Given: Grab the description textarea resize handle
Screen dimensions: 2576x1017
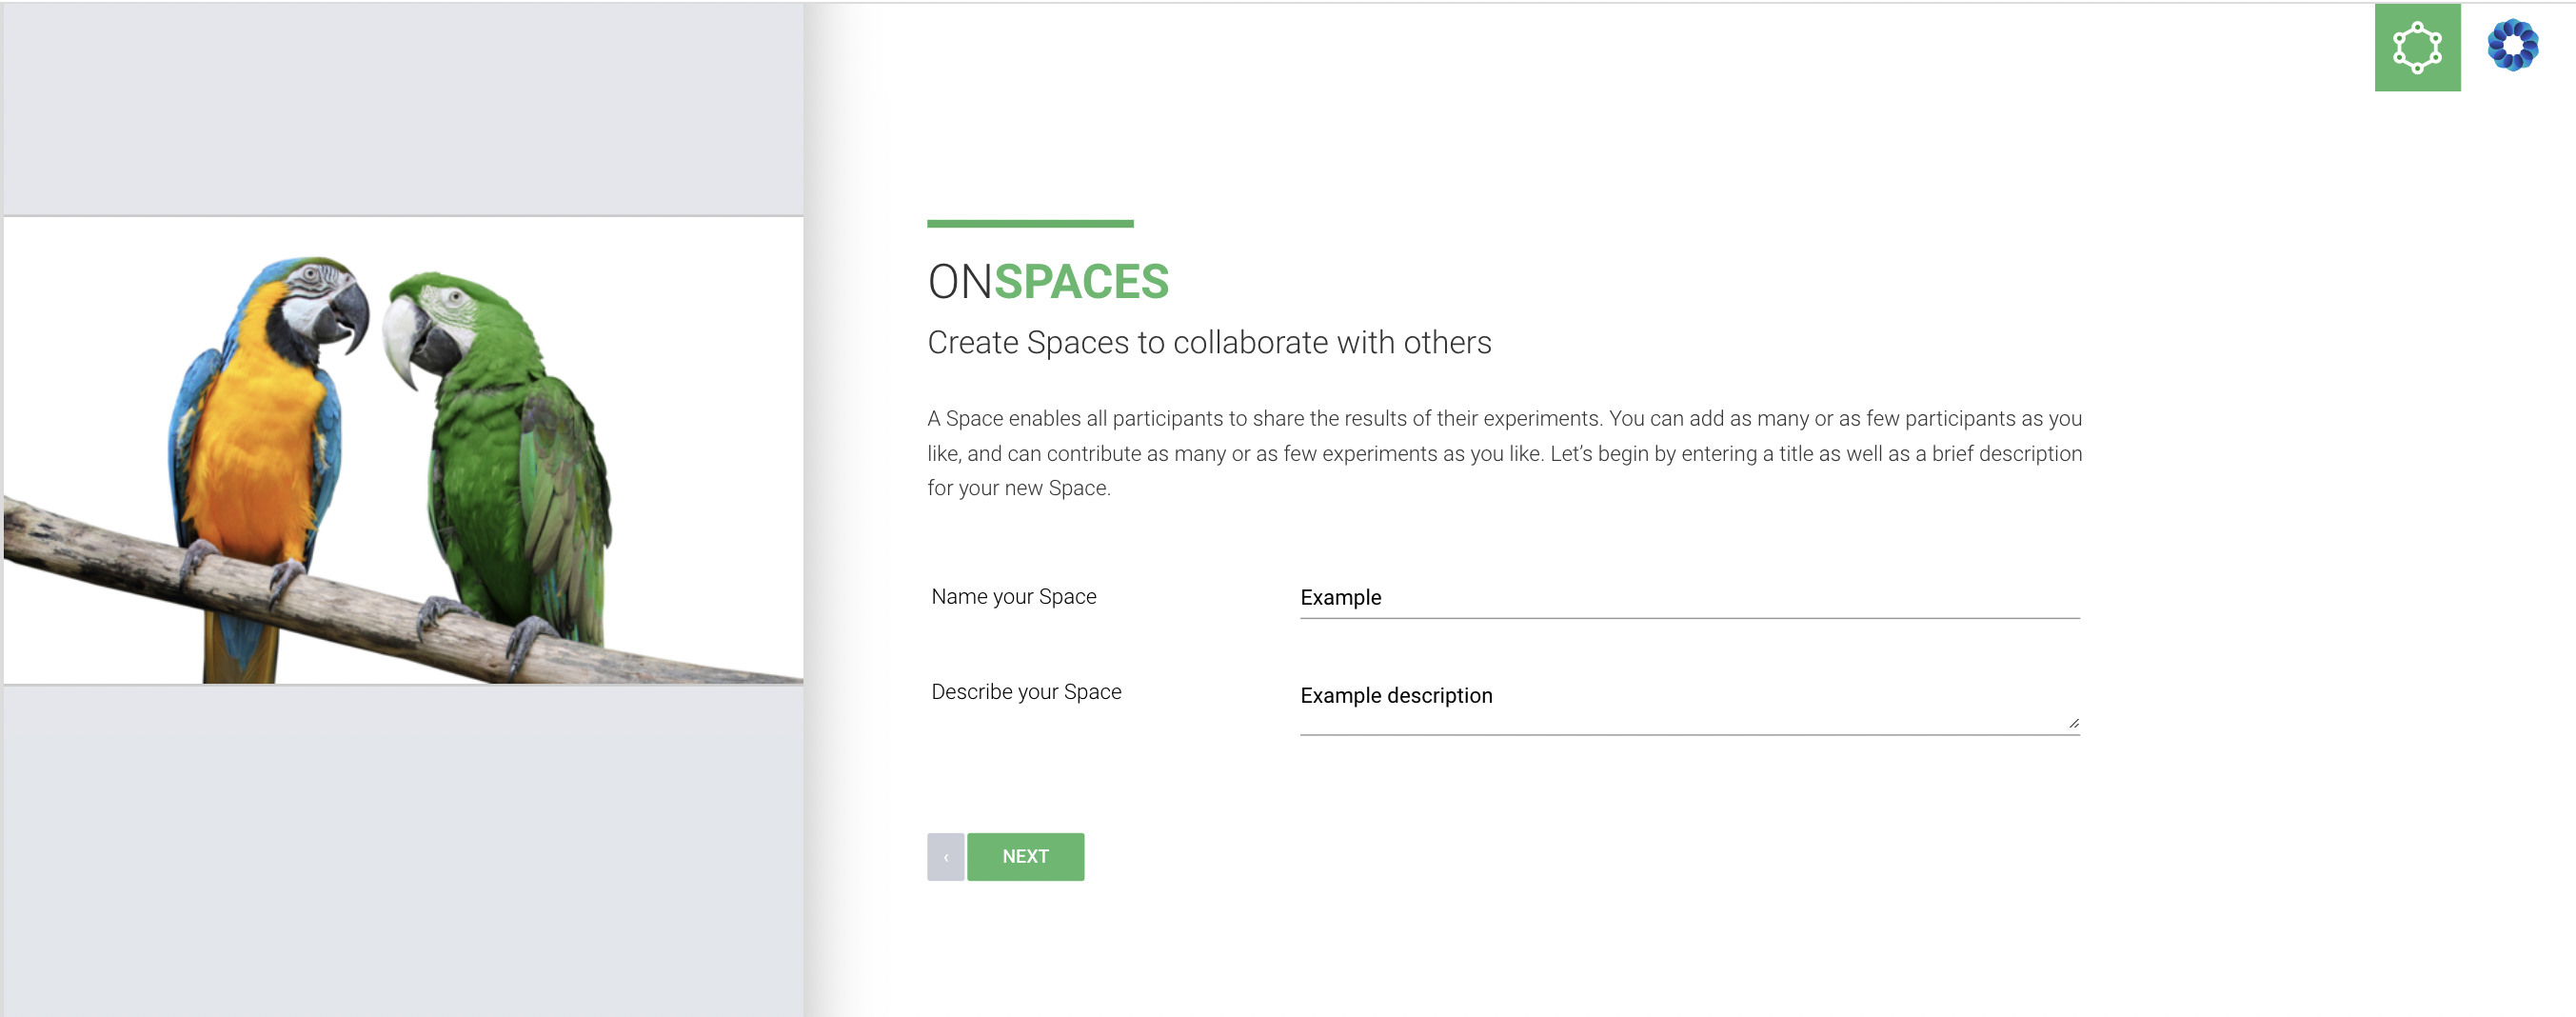Looking at the screenshot, I should point(2073,723).
